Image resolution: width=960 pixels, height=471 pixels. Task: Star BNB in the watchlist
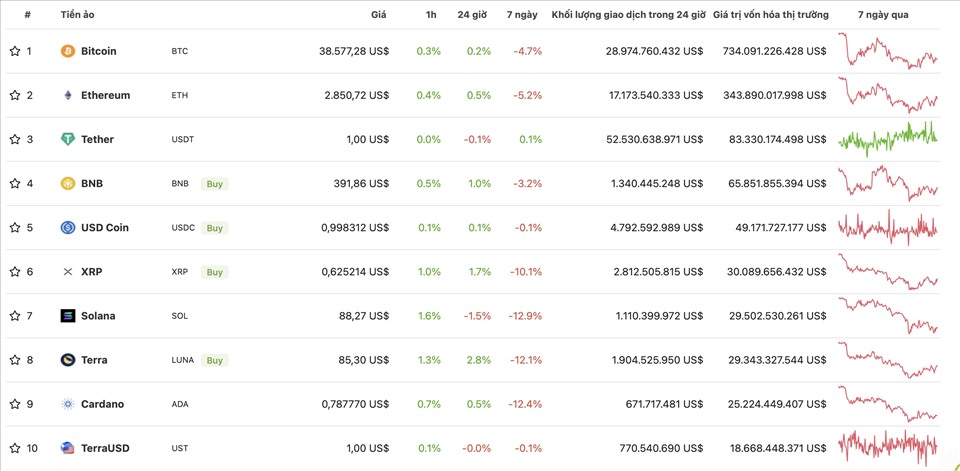[x=15, y=184]
